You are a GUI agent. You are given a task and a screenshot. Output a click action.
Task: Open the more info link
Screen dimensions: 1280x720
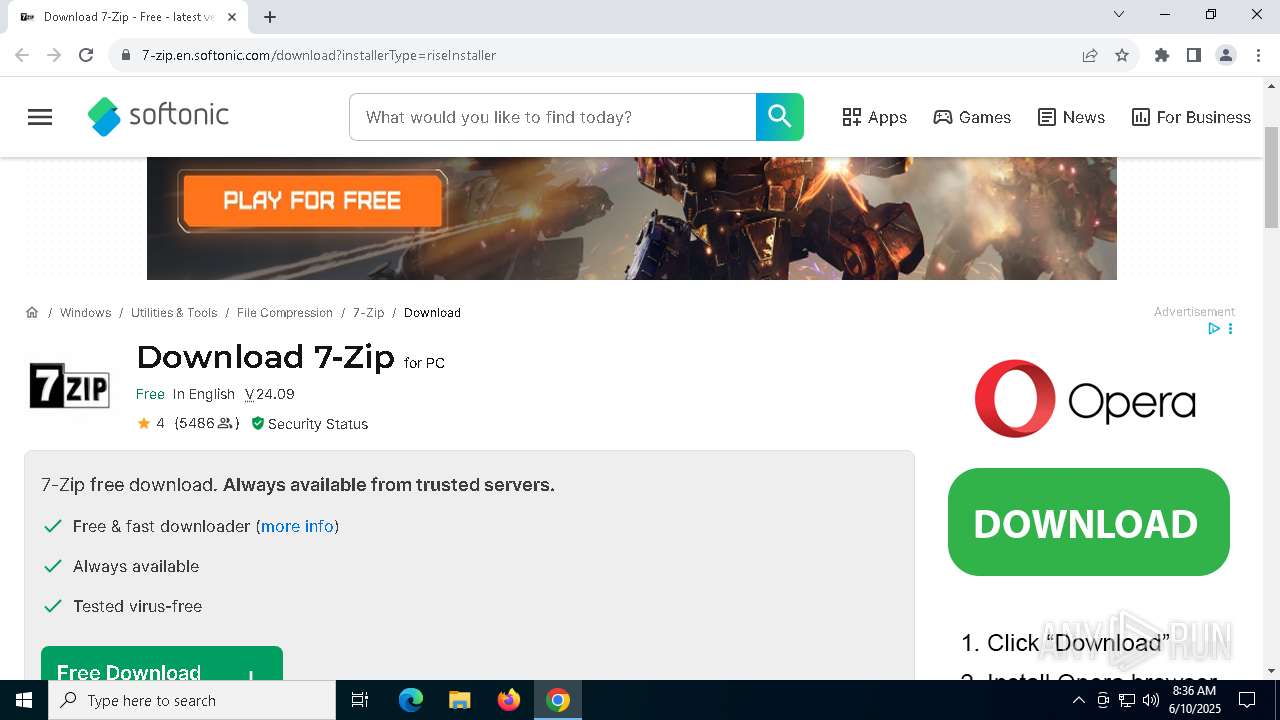[x=297, y=526]
